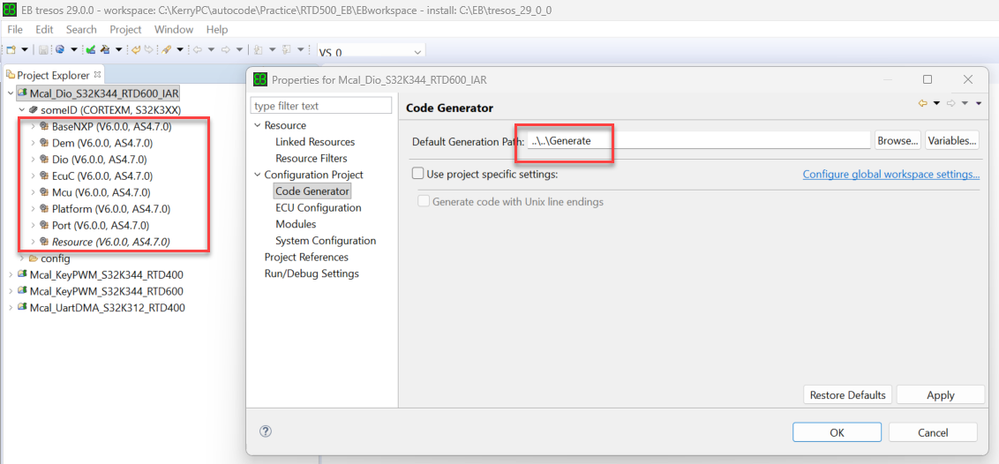Viewport: 999px width, 464px height.
Task: Click the Help question mark icon
Action: [x=265, y=432]
